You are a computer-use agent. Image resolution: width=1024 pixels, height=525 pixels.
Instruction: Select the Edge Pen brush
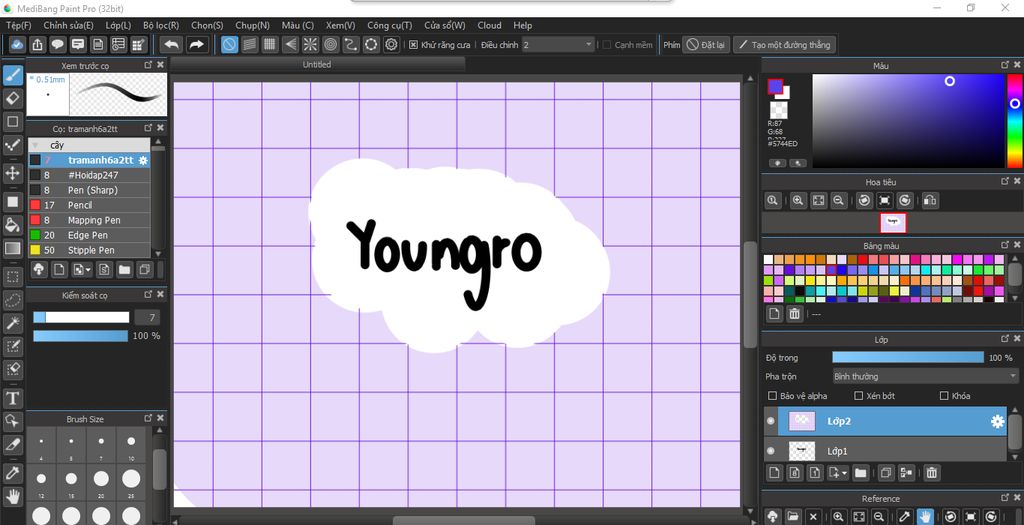89,235
